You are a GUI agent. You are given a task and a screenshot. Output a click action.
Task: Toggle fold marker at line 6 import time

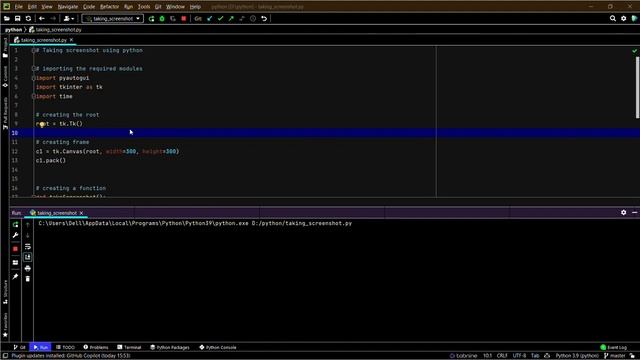(33, 96)
